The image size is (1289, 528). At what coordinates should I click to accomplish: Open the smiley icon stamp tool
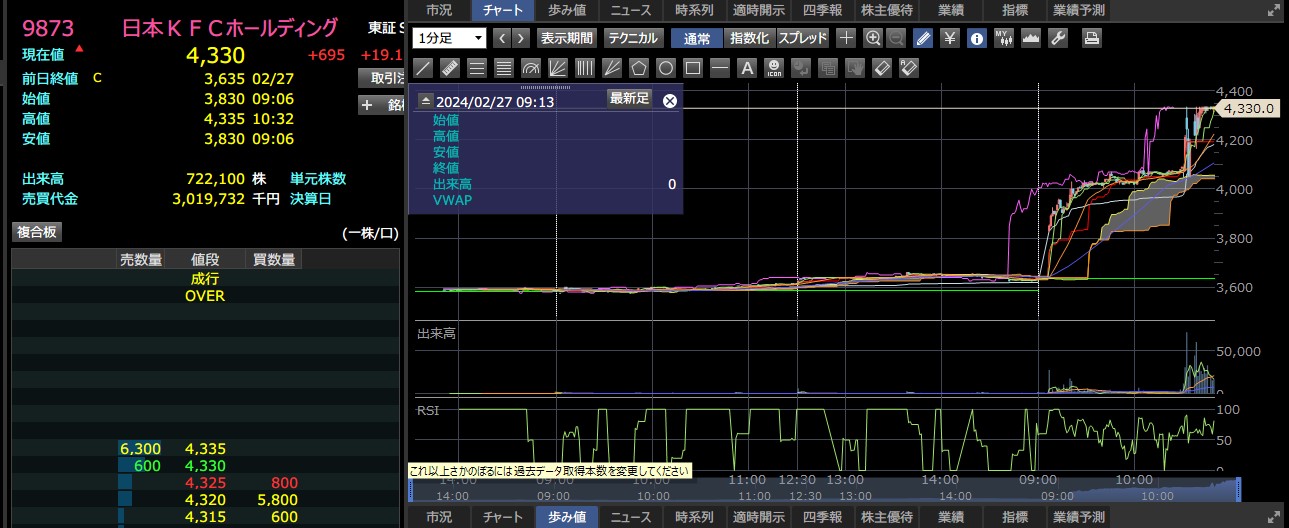(x=773, y=68)
